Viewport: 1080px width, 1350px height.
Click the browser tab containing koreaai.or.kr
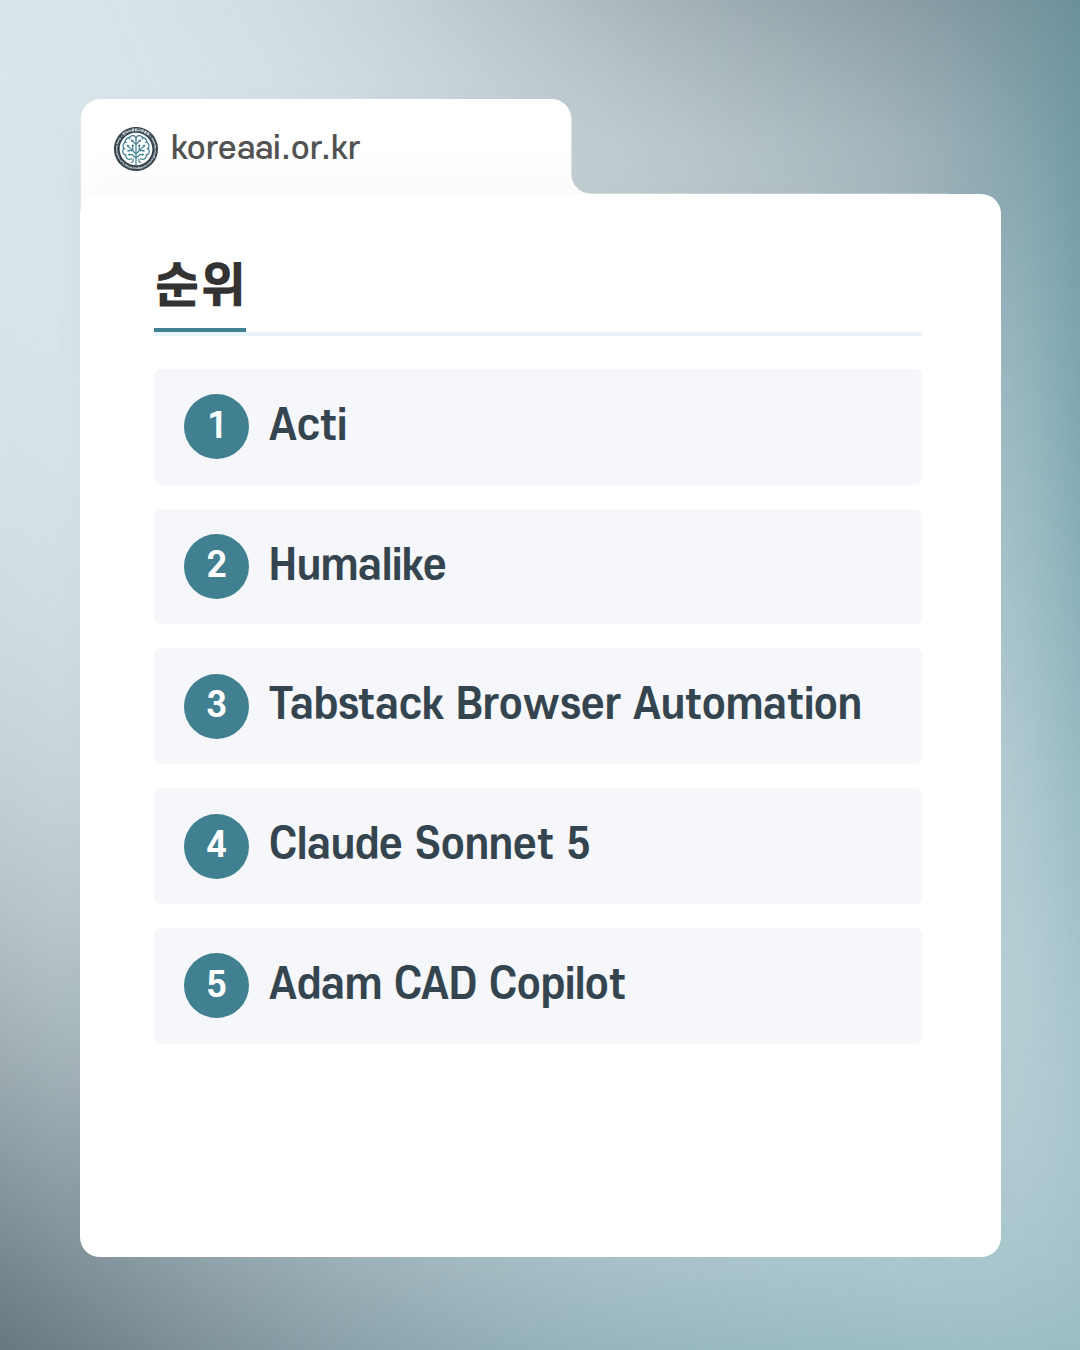click(x=326, y=147)
